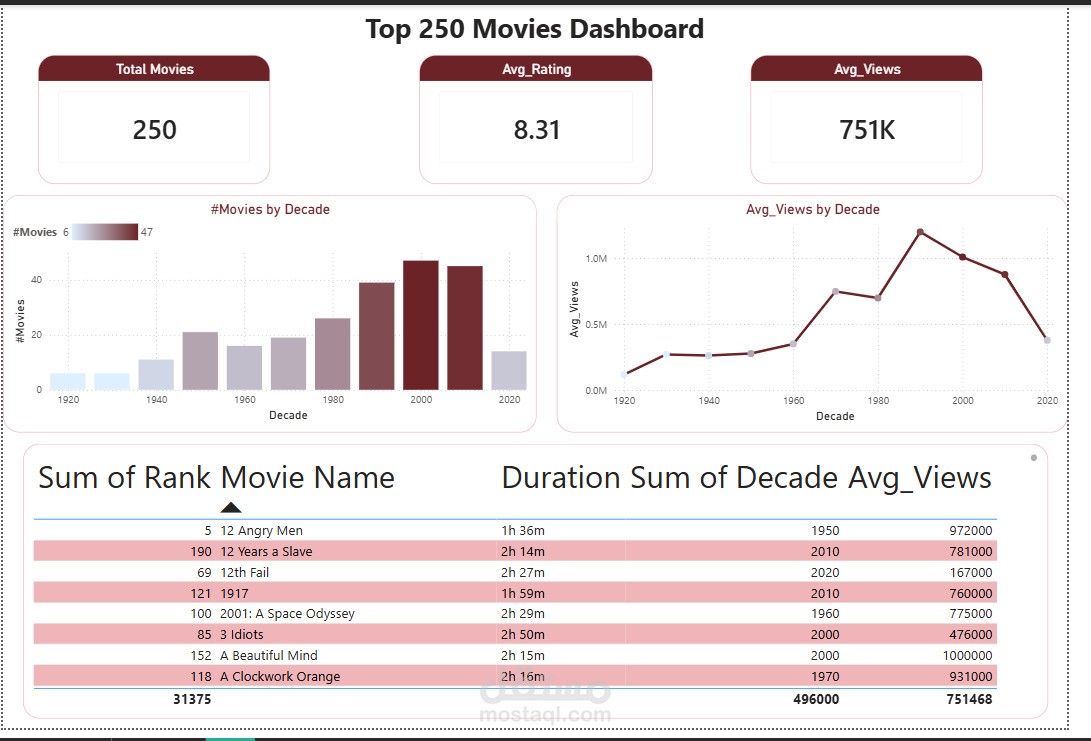Viewport: 1091px width, 741px height.
Task: Click the Avg_Views card header
Action: [866, 69]
